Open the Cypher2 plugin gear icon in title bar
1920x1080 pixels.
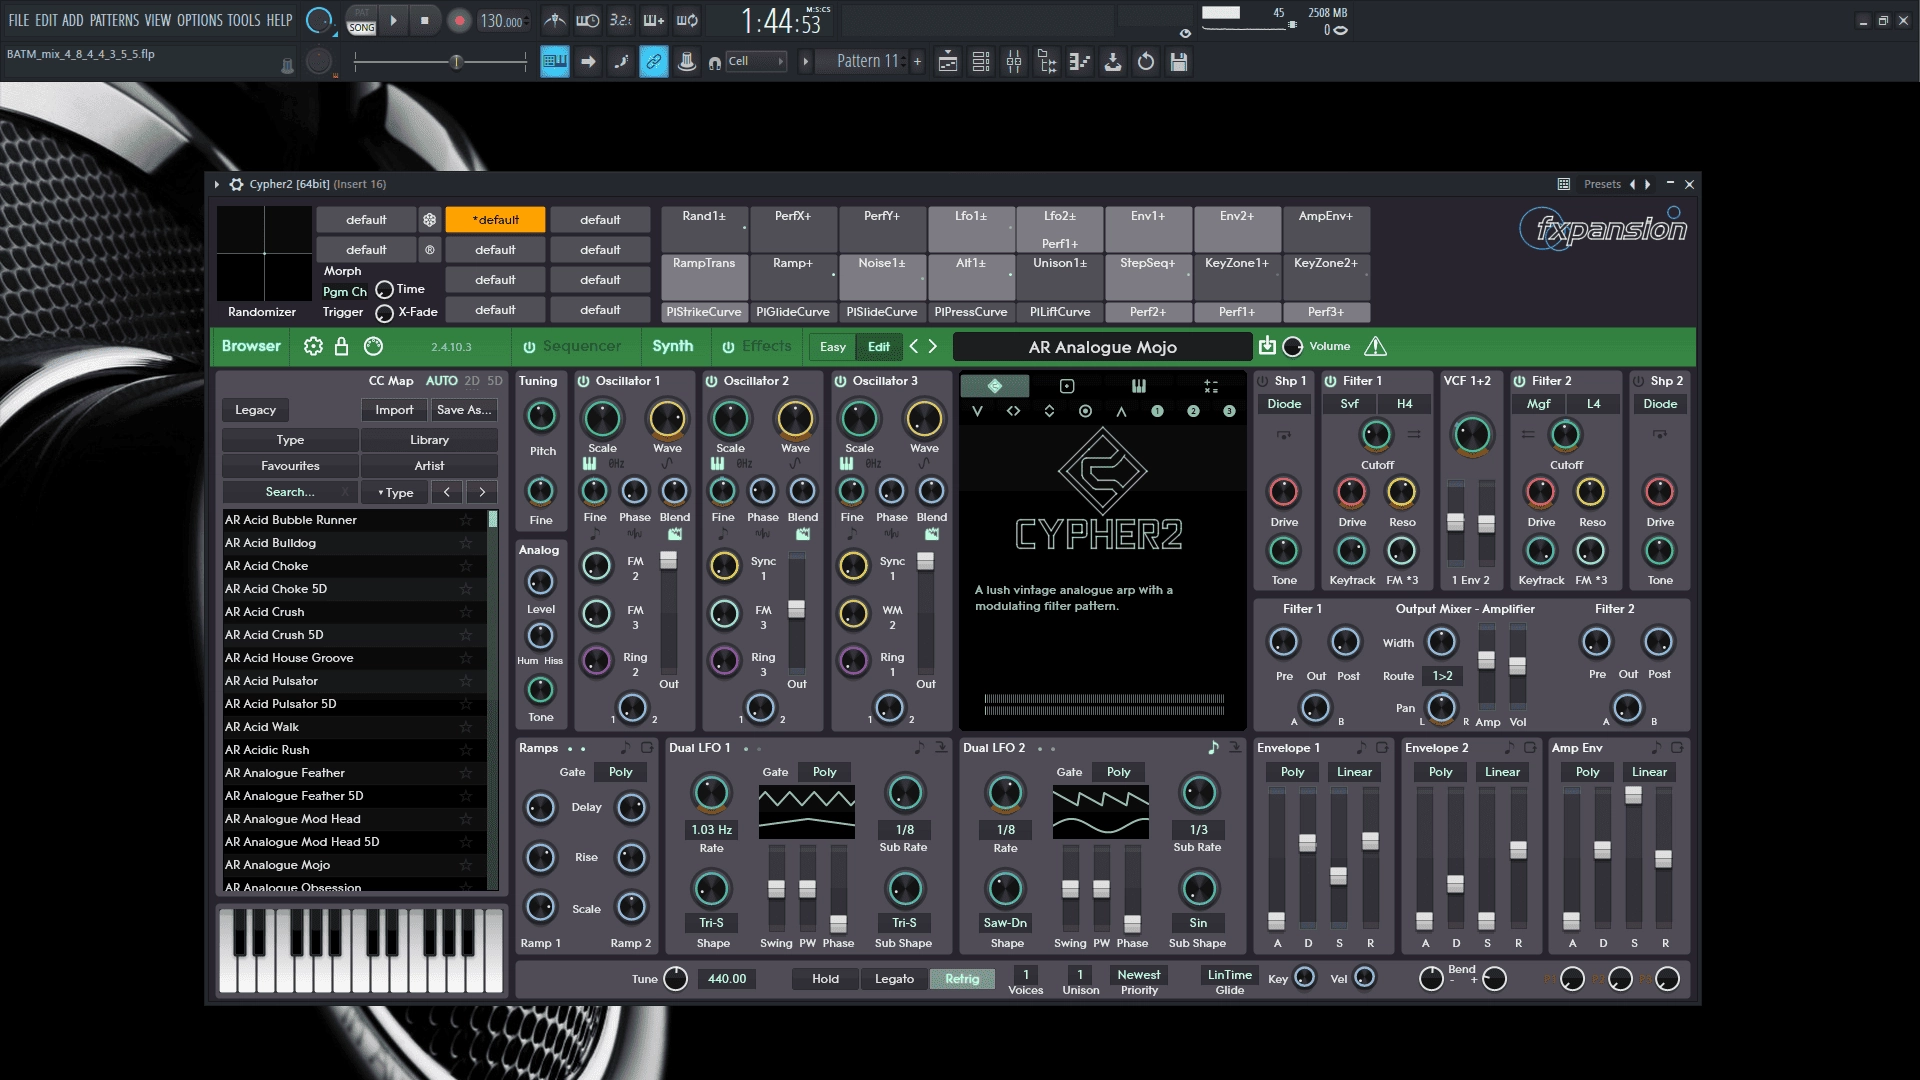[x=236, y=184]
